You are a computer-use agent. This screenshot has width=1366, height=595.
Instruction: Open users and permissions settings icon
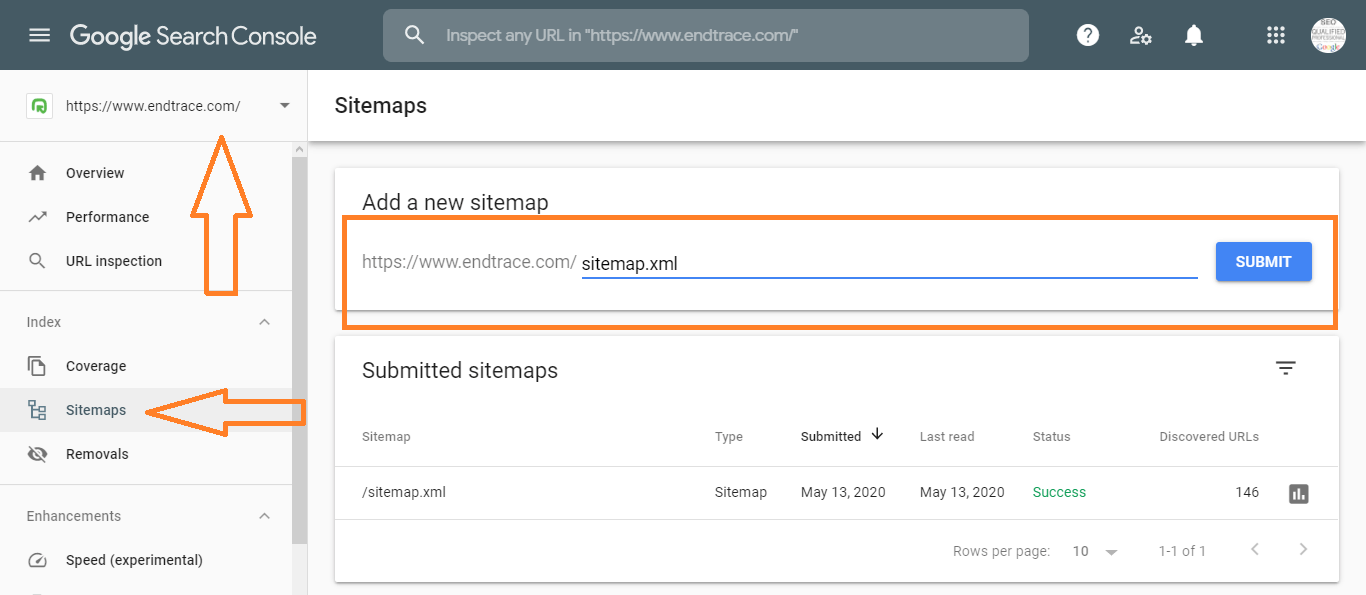(x=1141, y=36)
